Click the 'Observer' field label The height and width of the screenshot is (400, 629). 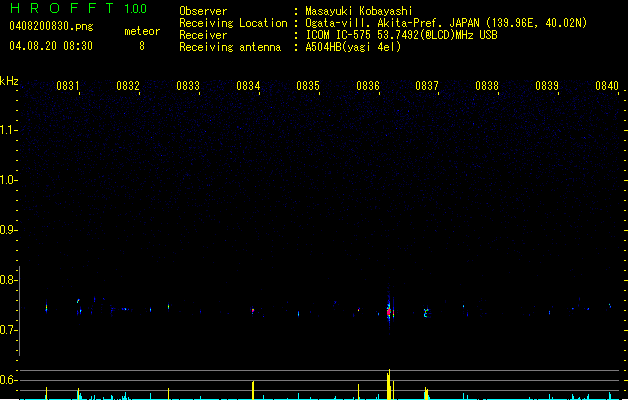pyautogui.click(x=203, y=11)
